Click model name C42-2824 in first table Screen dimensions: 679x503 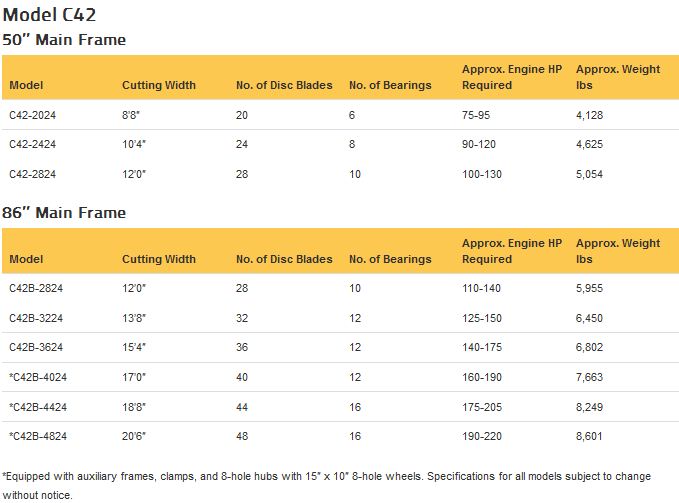point(32,174)
